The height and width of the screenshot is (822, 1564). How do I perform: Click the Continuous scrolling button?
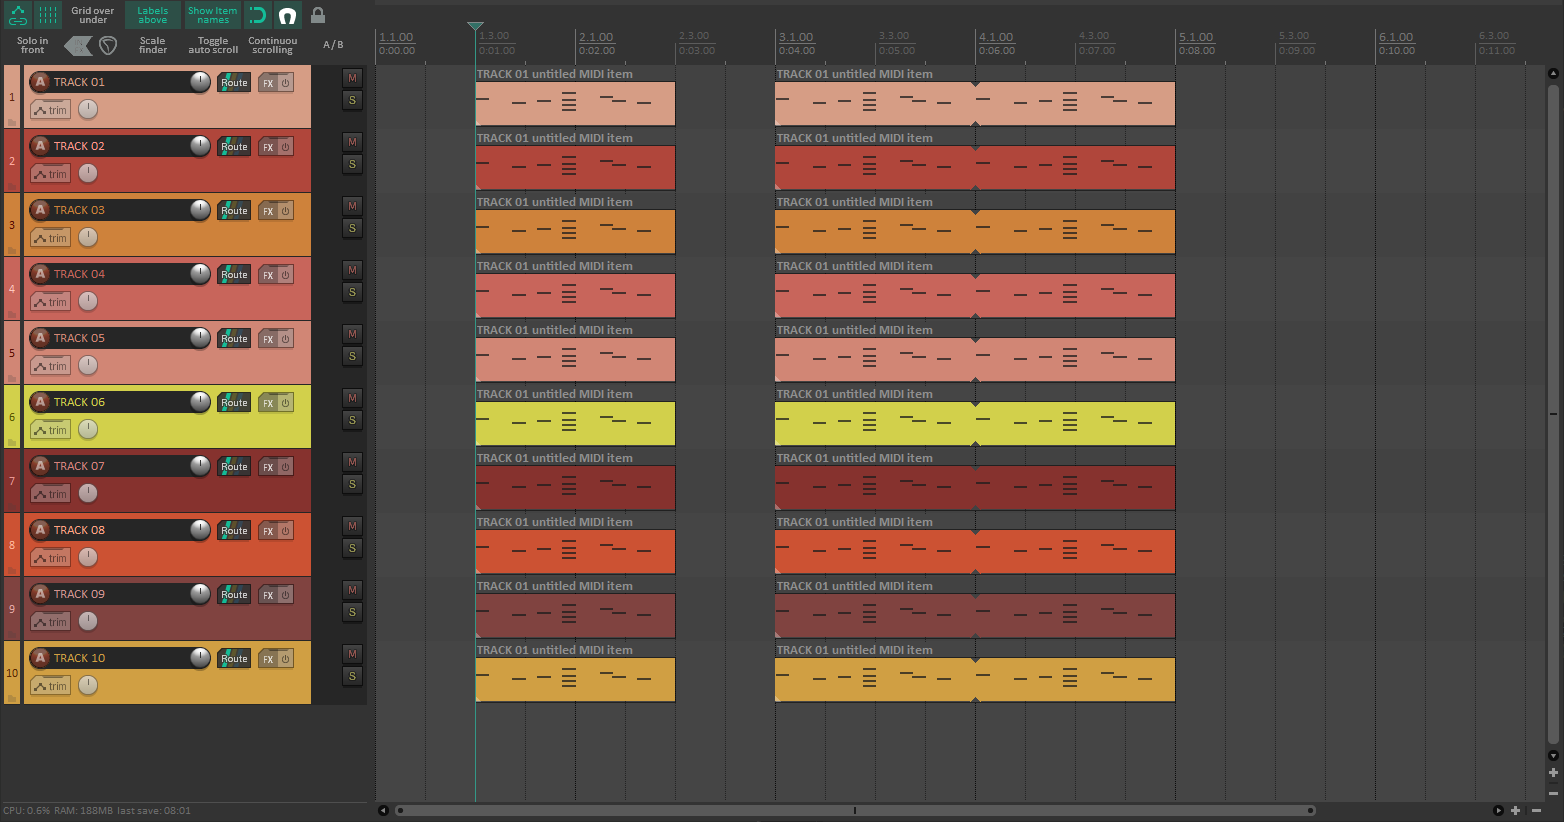(273, 46)
